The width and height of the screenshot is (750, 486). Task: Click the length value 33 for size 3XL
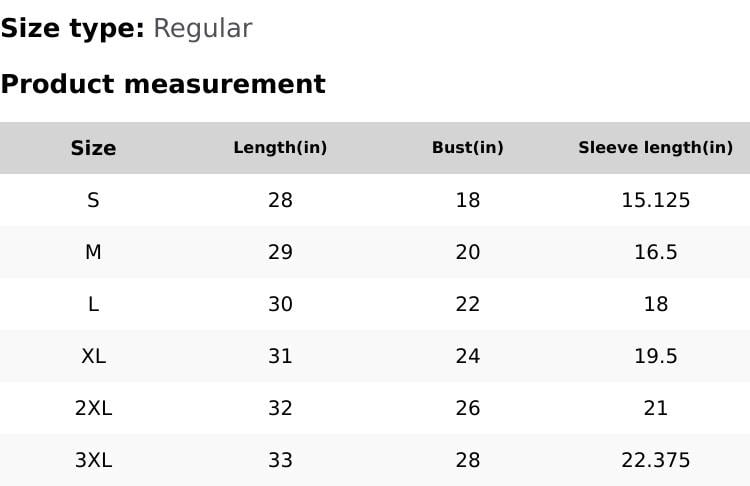tap(280, 460)
